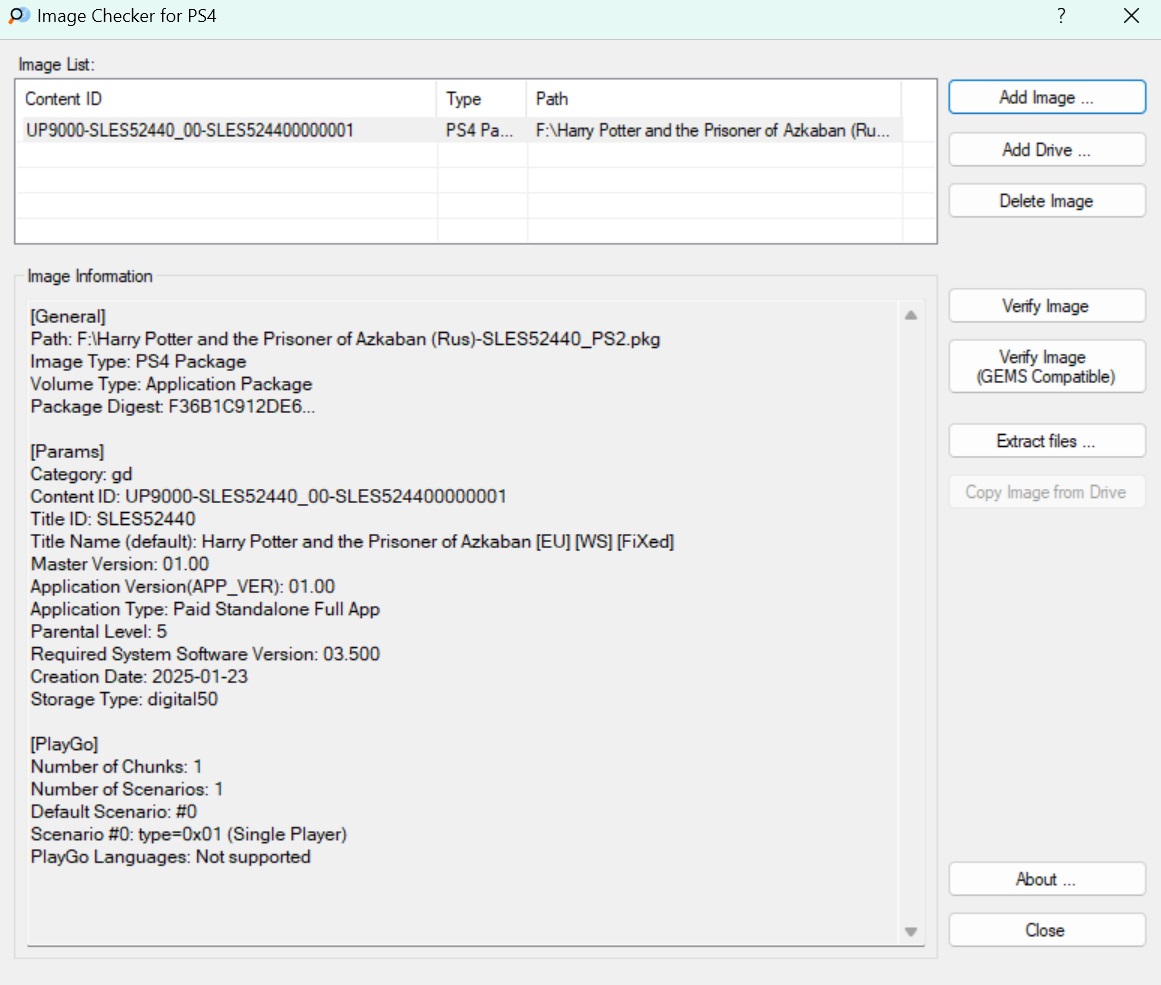Image resolution: width=1161 pixels, height=985 pixels.
Task: Select the UP9000-SLES52440 image row
Action: point(190,130)
